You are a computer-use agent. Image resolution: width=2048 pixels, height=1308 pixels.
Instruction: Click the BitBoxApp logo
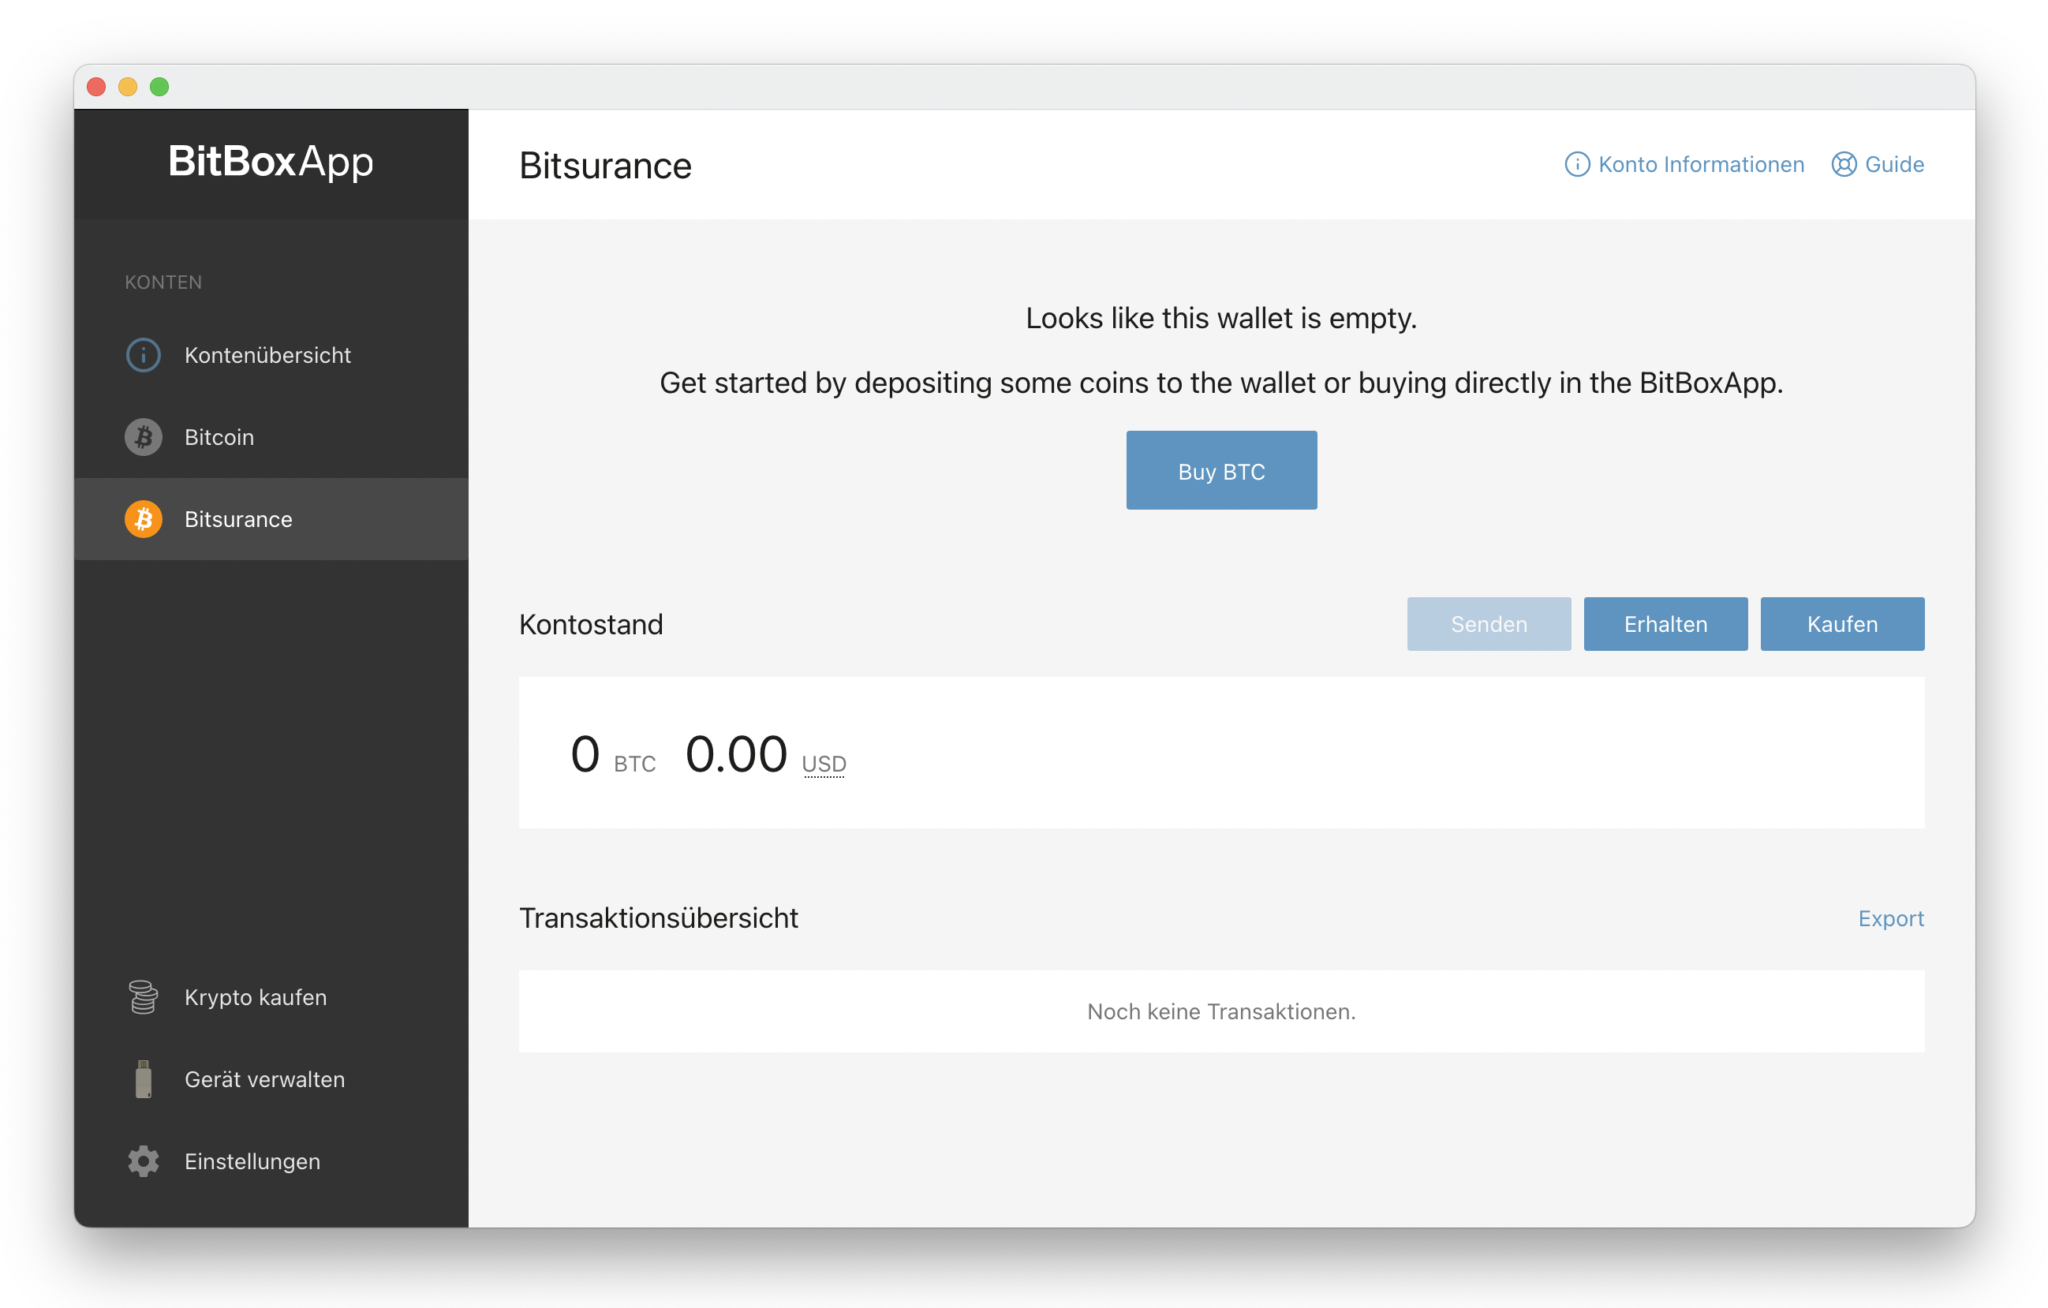coord(271,162)
